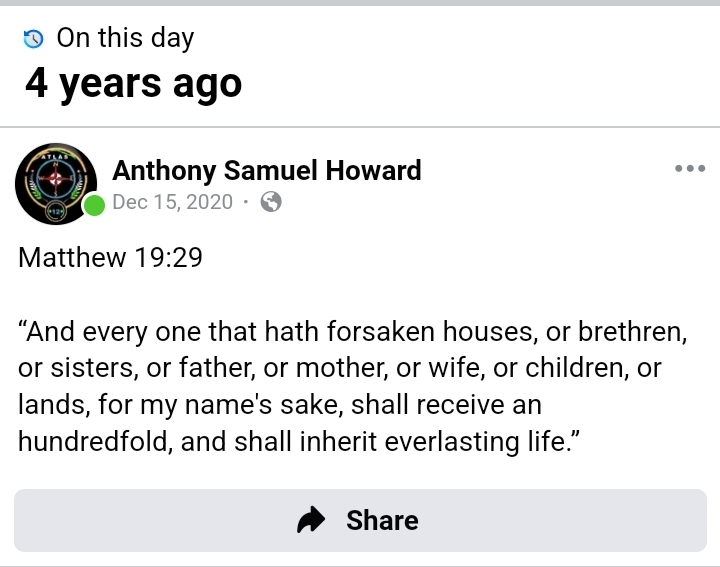Click the "On this day" label
Screen dimensions: 720x567
point(125,39)
